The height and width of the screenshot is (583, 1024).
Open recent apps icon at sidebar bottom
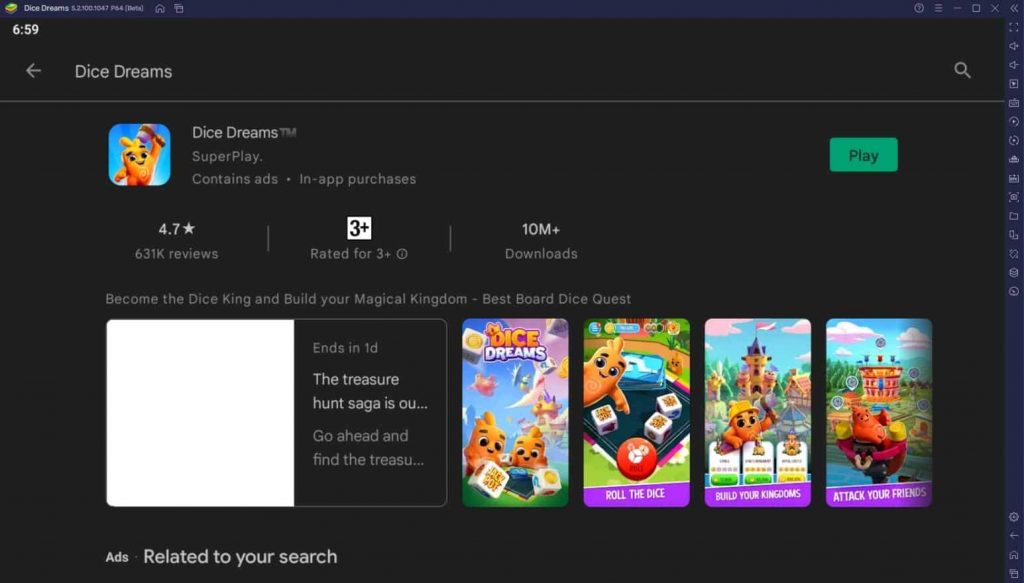pyautogui.click(x=1014, y=573)
